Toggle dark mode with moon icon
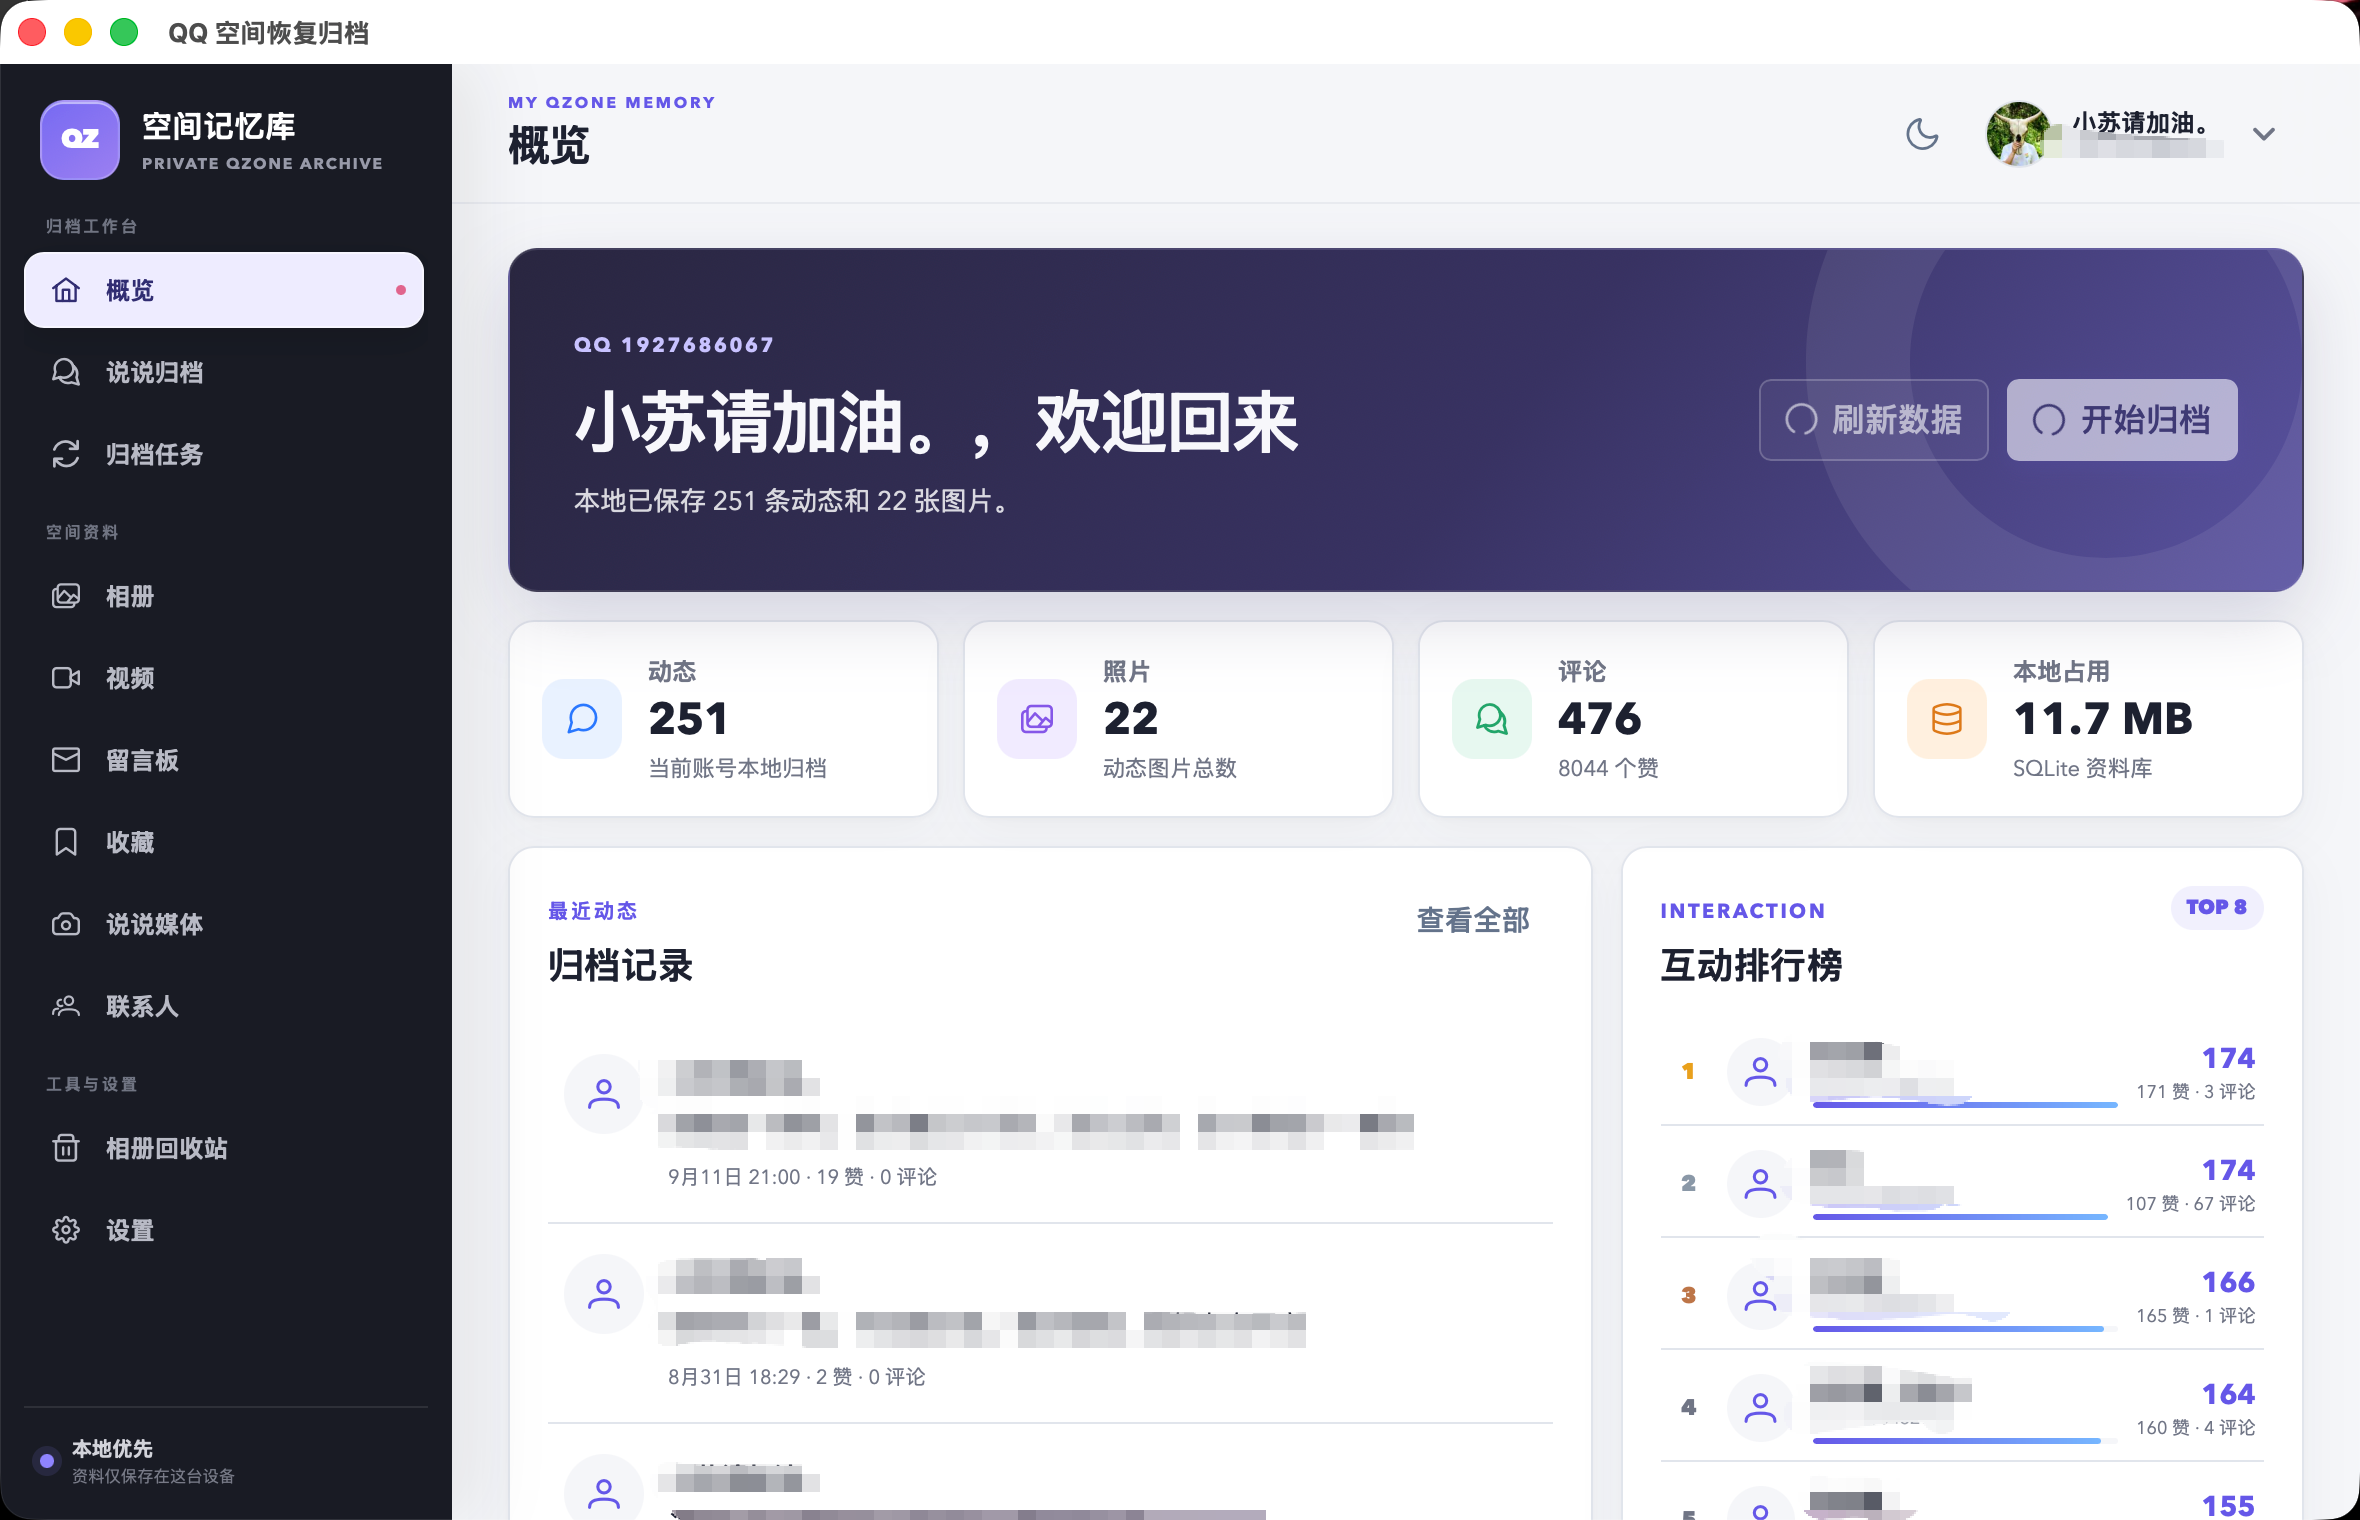The image size is (2360, 1520). click(x=1922, y=134)
